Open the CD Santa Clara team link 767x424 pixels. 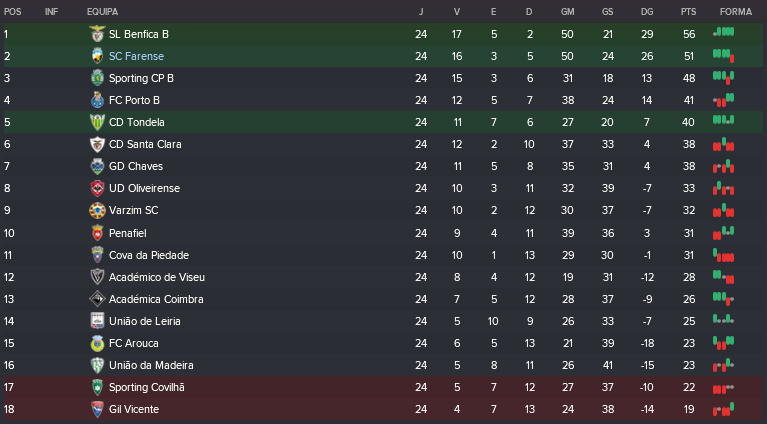click(x=145, y=144)
